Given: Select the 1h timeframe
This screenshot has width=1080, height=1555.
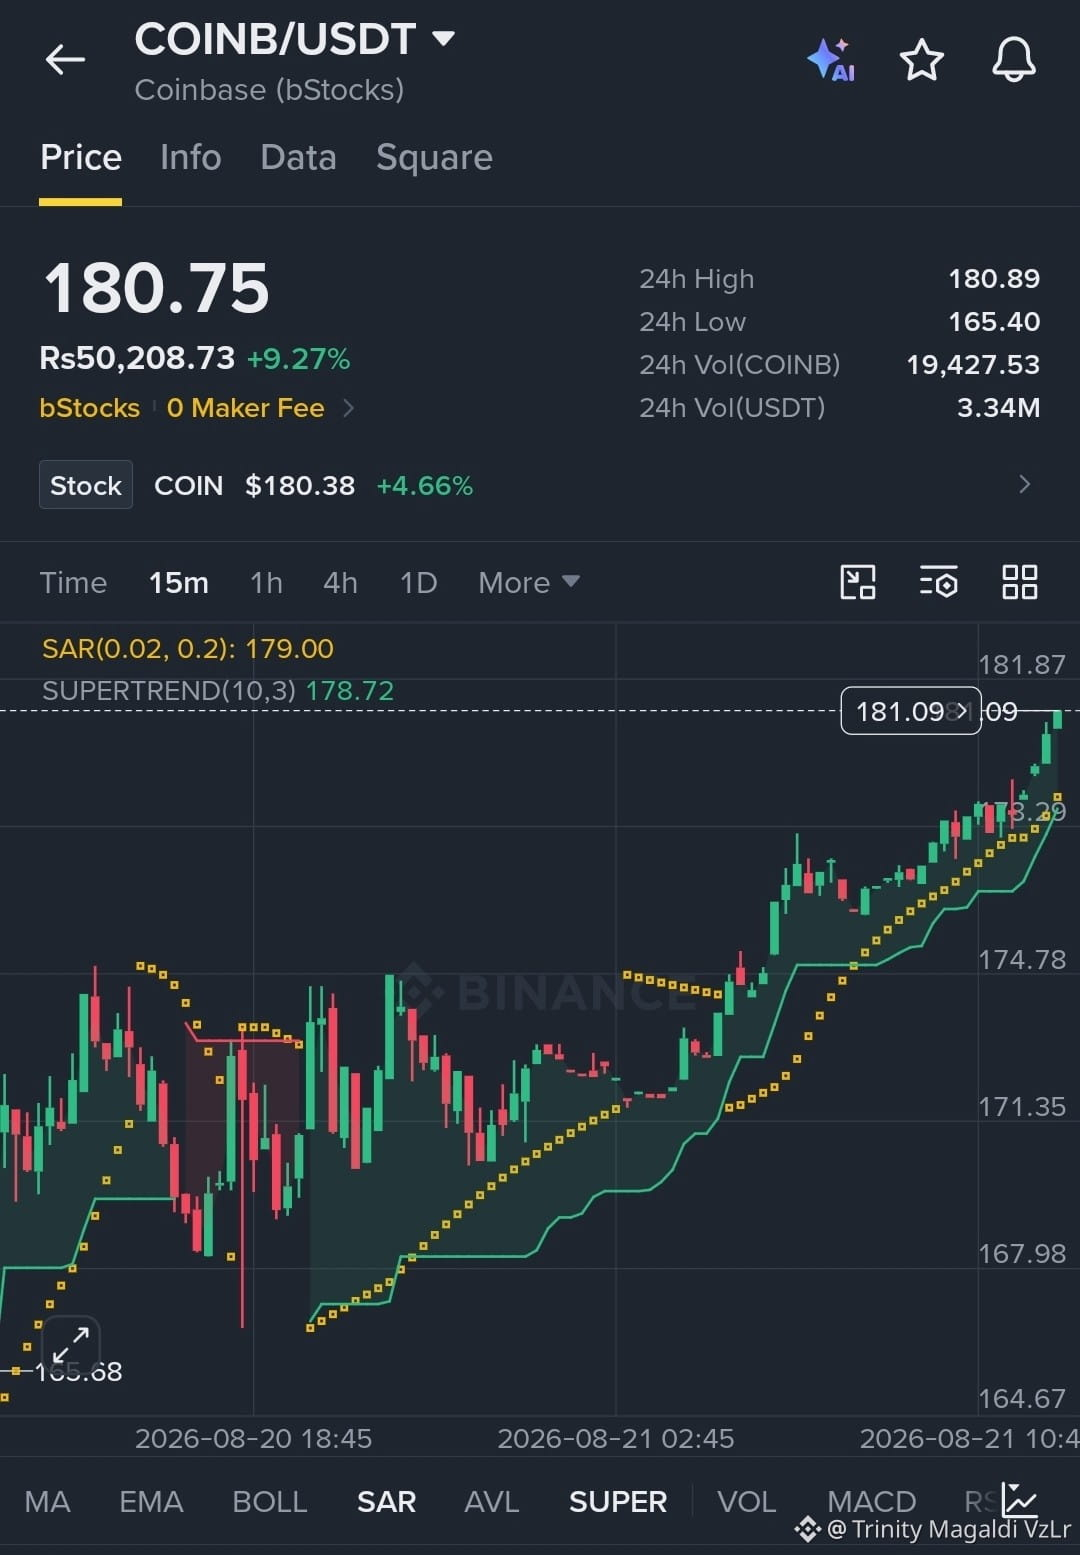Looking at the screenshot, I should (x=266, y=583).
